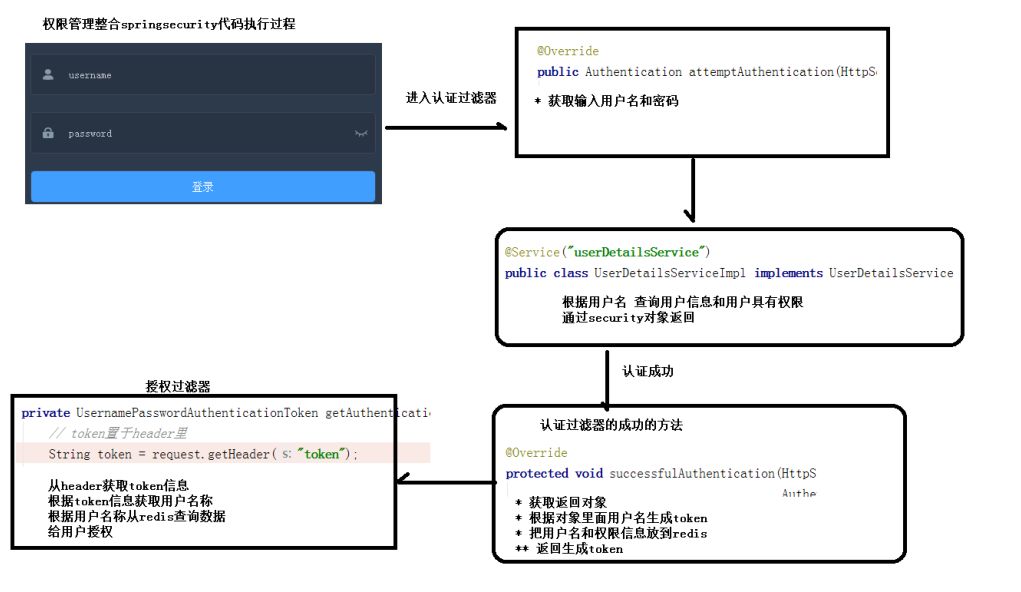The image size is (1021, 592).
Task: Click the blue 登录 login button
Action: click(x=203, y=187)
